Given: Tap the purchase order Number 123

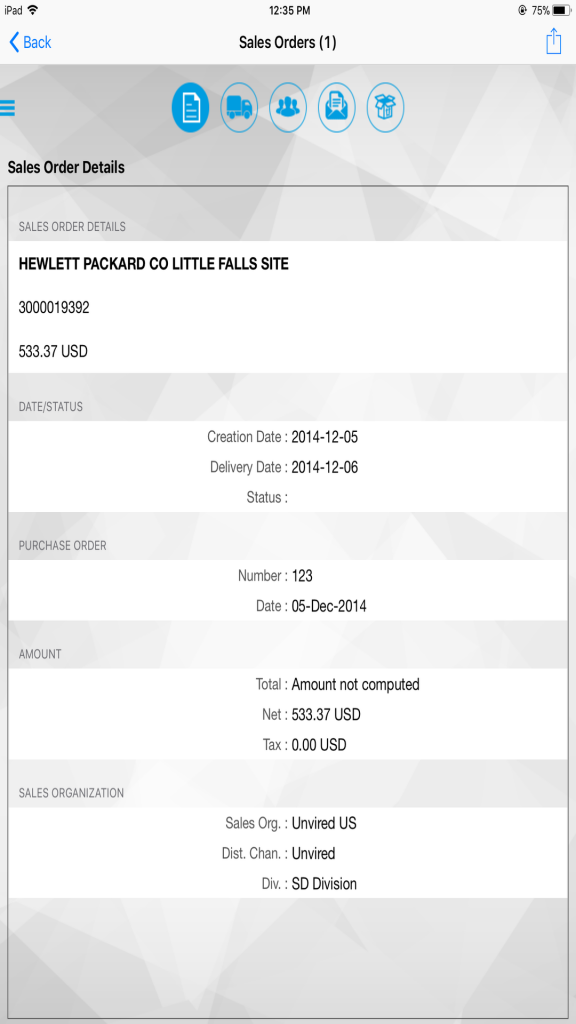Looking at the screenshot, I should (x=302, y=576).
